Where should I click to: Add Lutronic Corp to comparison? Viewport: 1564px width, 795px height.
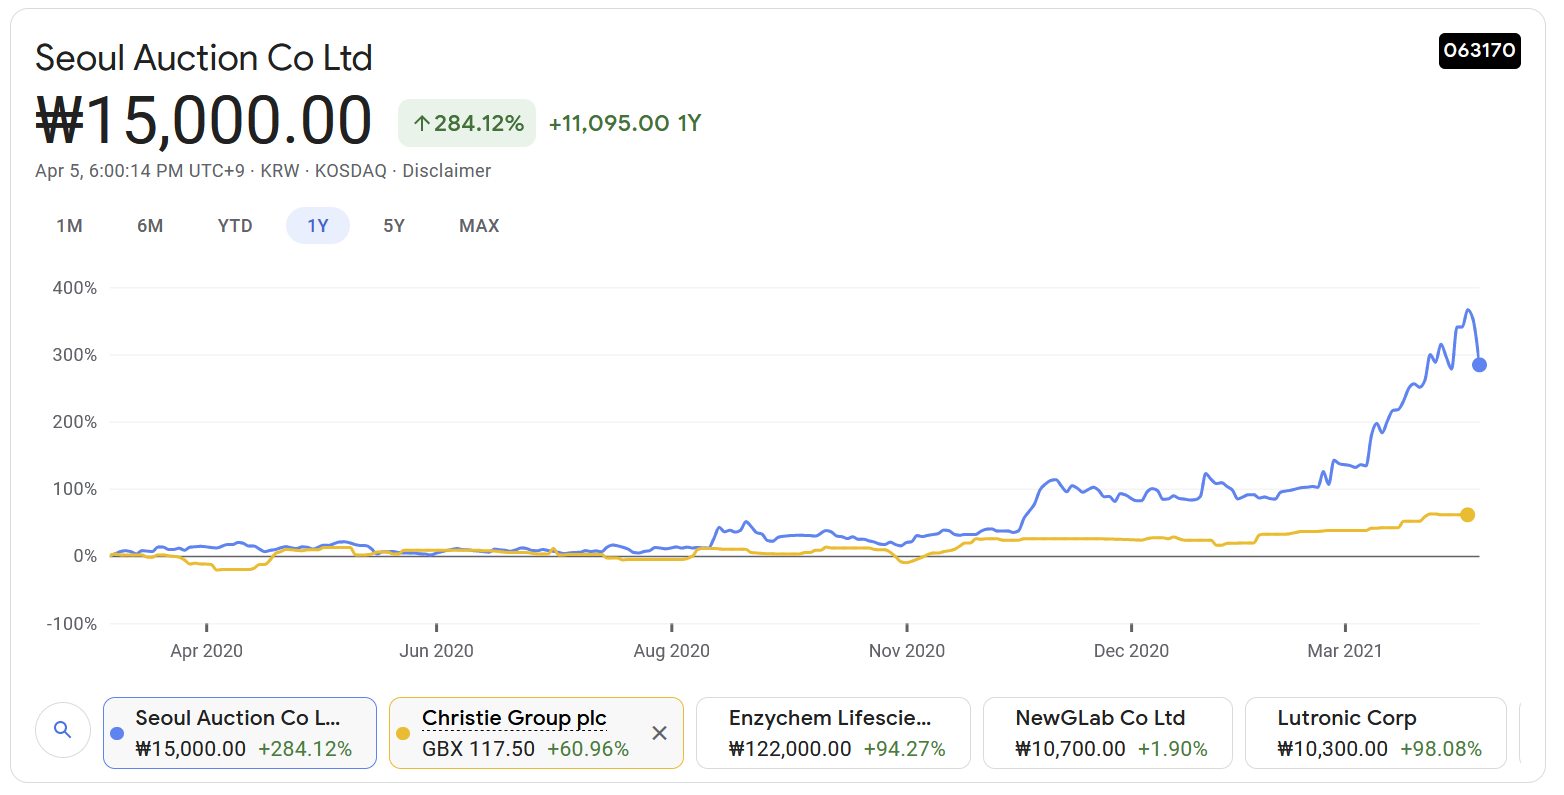coord(1375,733)
